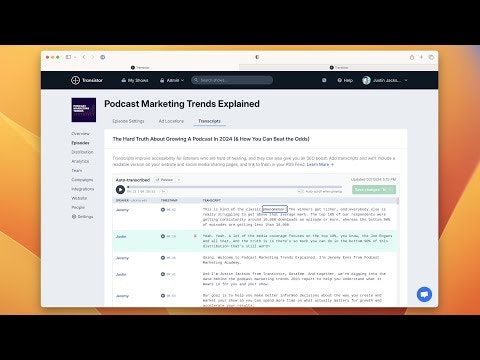Click the small icon in highlighted Justin row
This screenshot has height=360, width=480.
pos(195,236)
